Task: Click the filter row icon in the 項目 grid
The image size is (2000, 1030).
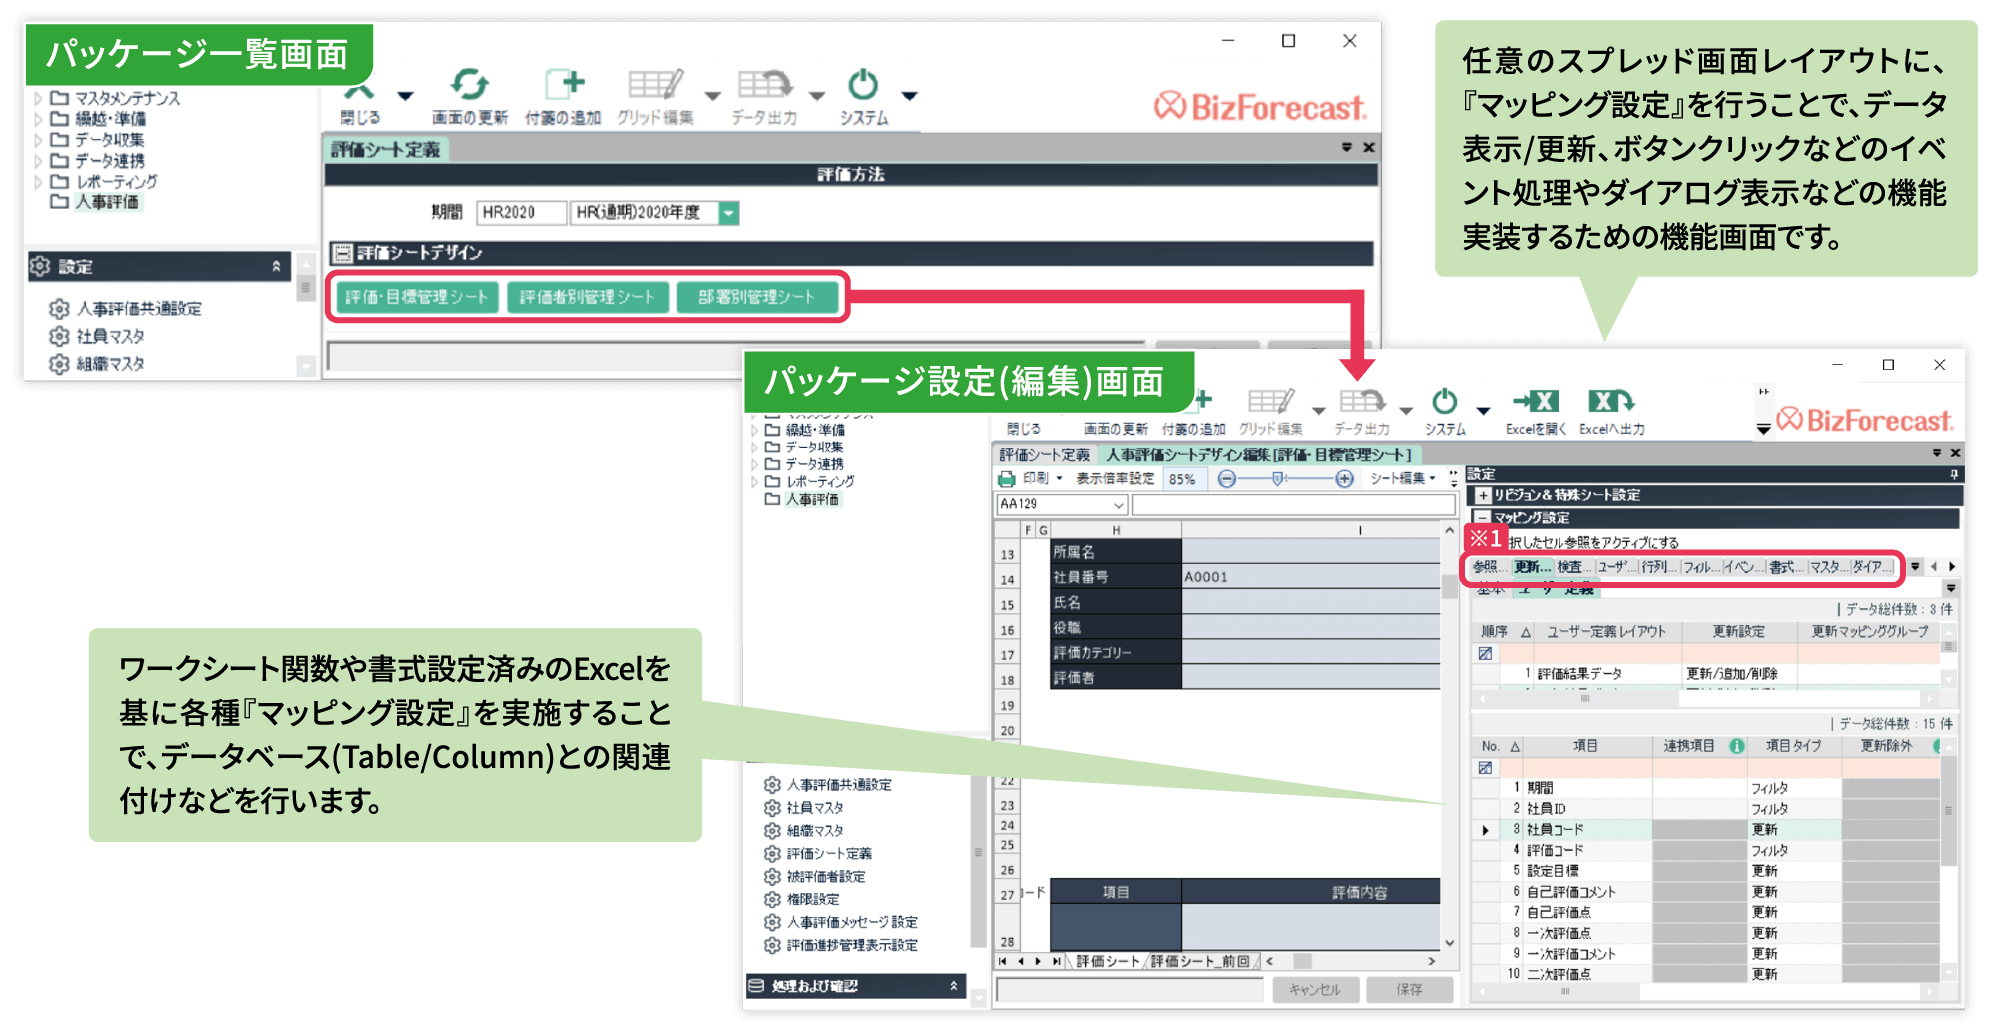Action: (1485, 768)
